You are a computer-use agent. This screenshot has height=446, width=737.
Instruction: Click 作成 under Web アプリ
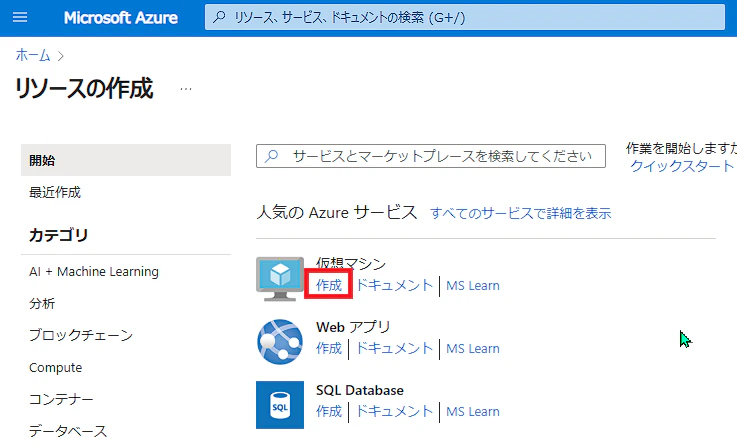[329, 348]
